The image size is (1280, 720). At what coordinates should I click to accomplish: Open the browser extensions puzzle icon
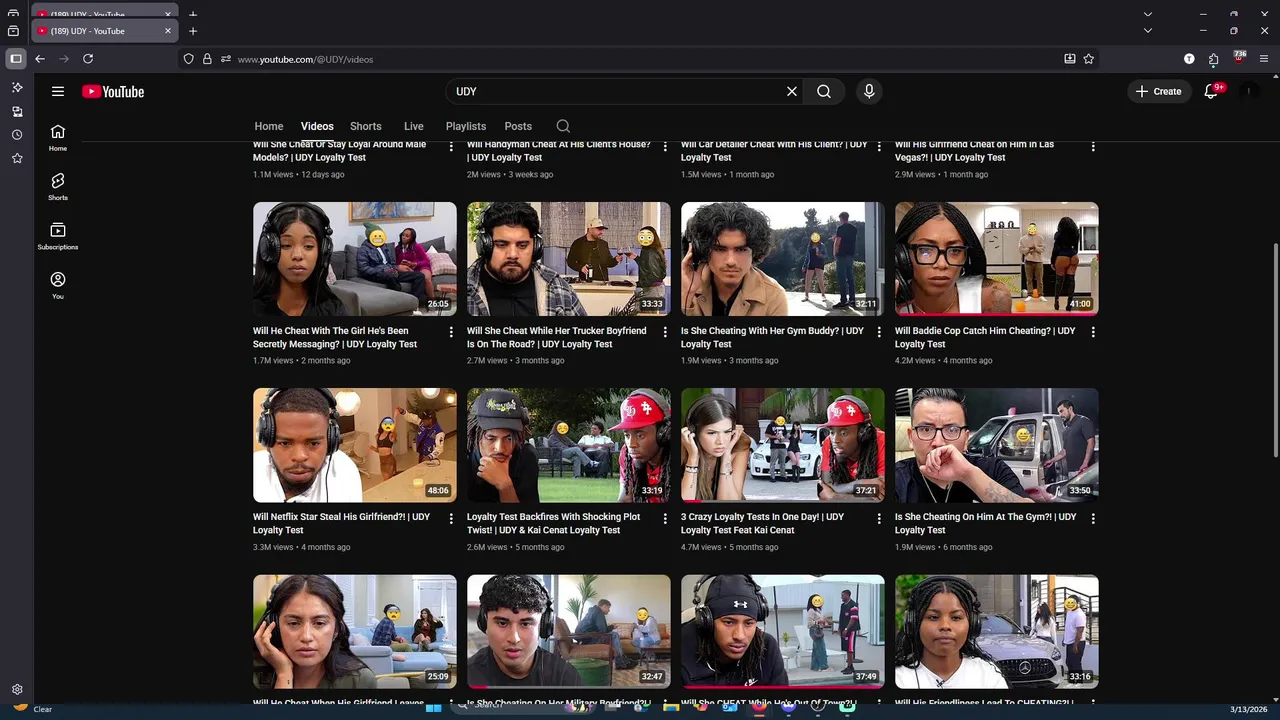click(x=1213, y=59)
